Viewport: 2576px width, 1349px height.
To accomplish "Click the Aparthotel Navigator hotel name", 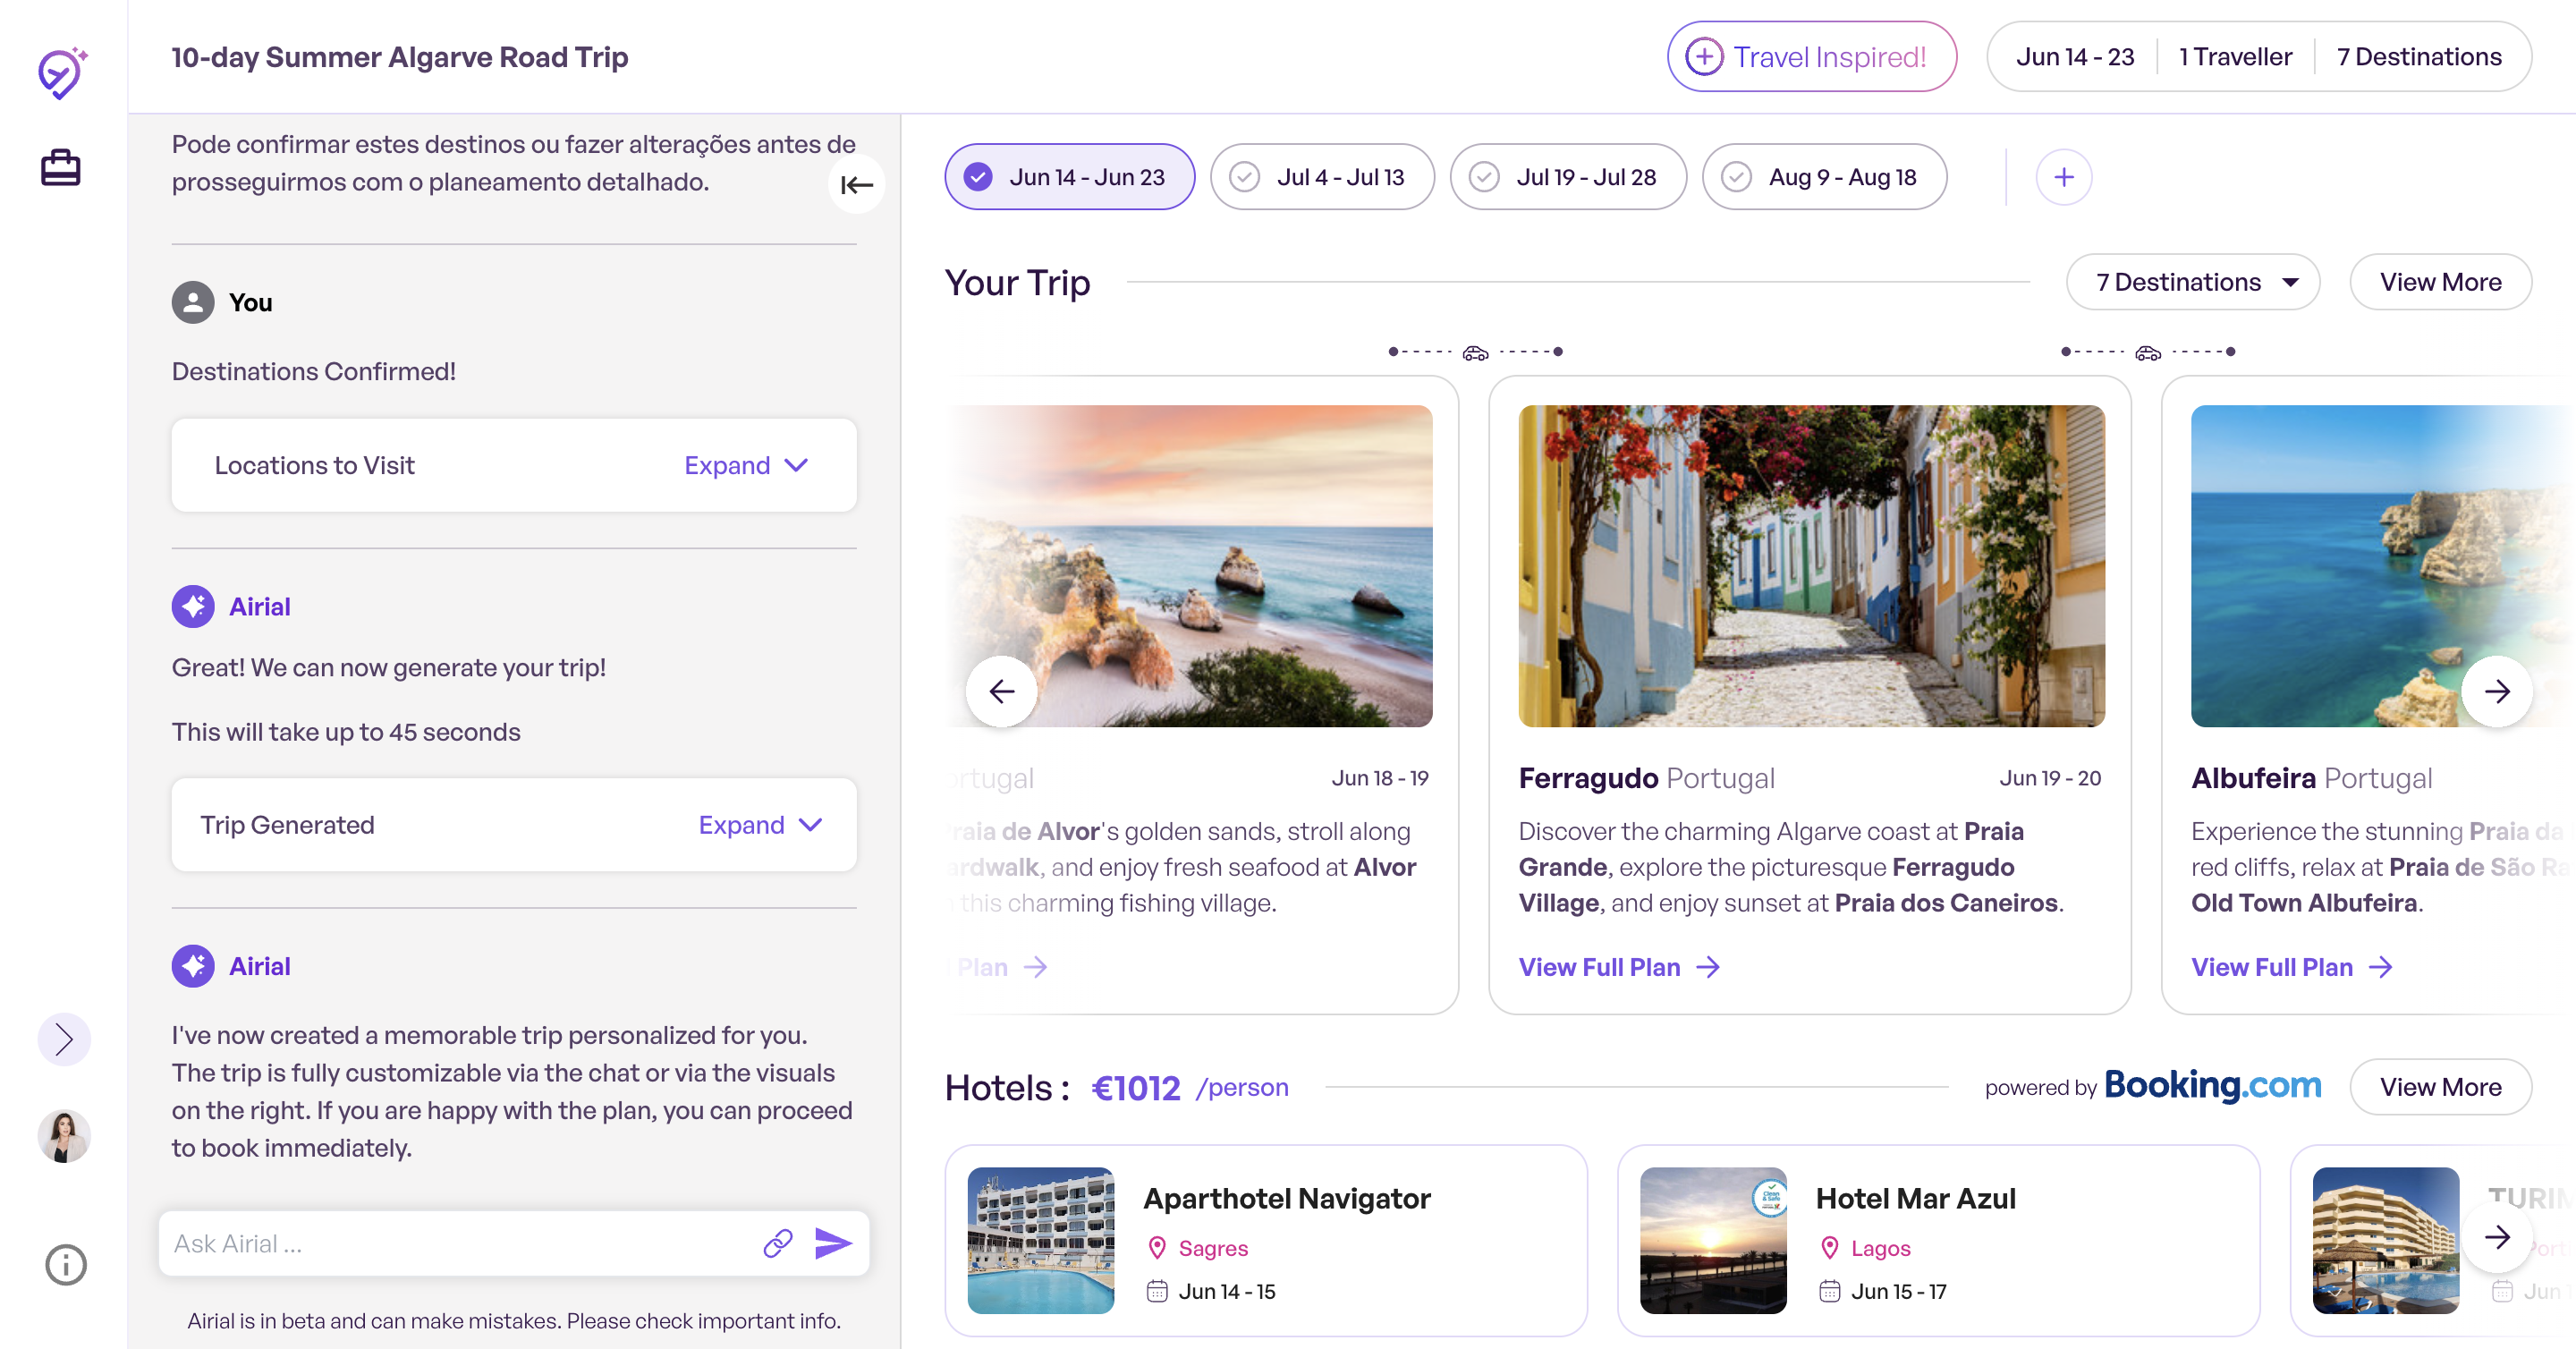I will (x=1286, y=1198).
